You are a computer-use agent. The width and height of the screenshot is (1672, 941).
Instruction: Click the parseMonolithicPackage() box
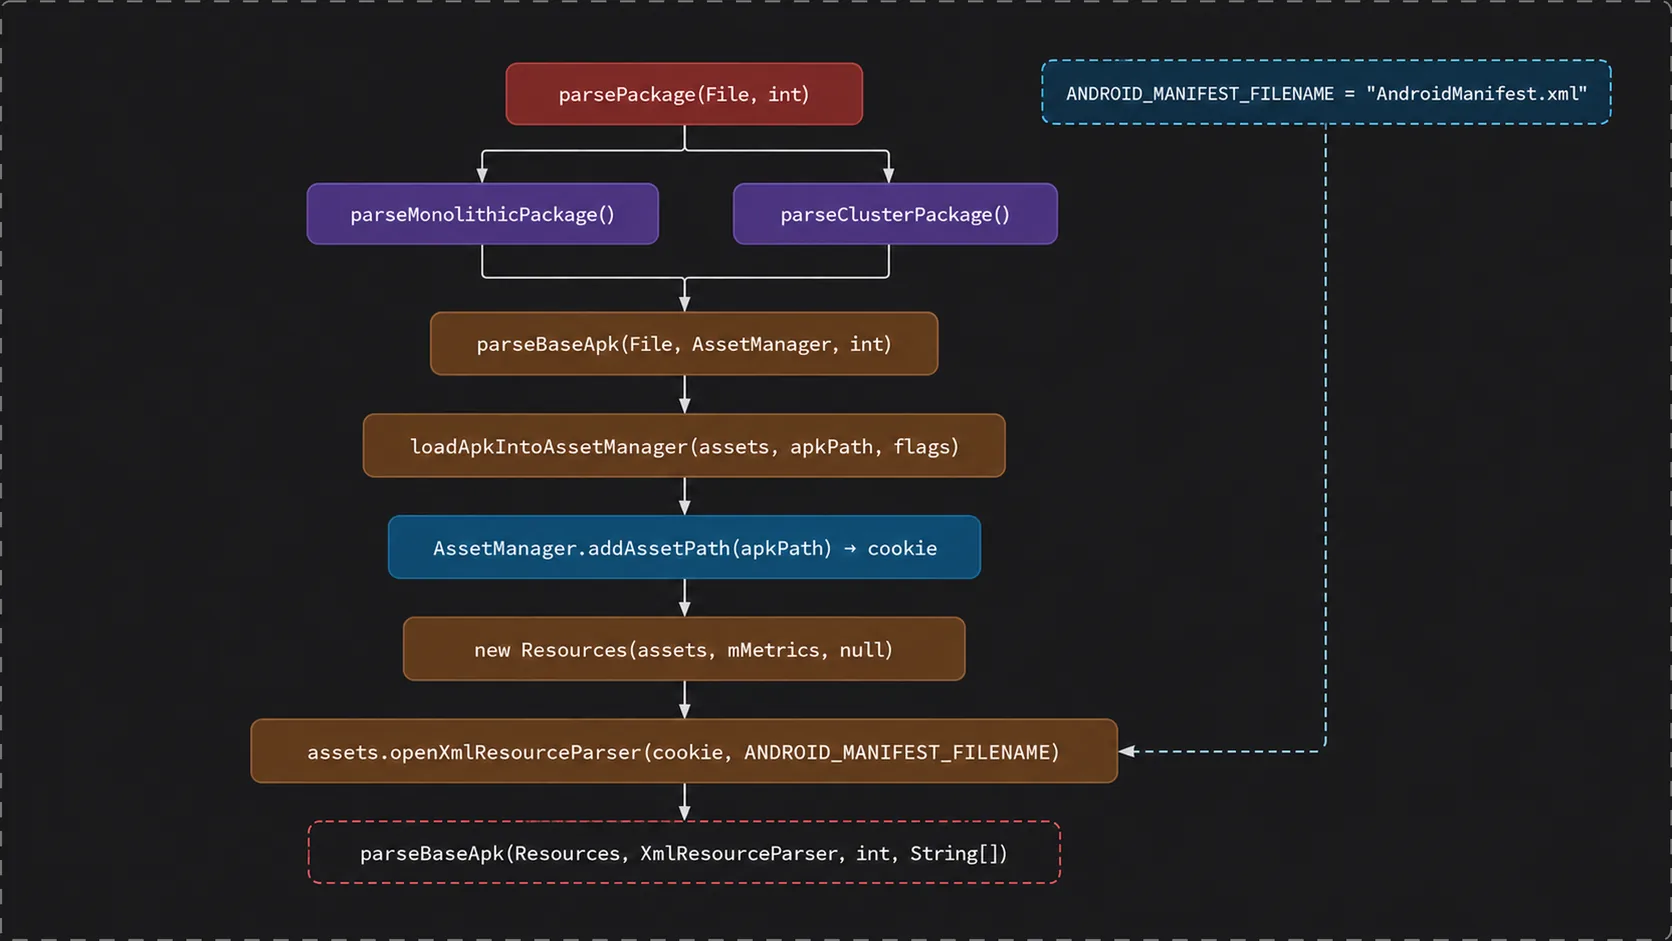point(482,214)
